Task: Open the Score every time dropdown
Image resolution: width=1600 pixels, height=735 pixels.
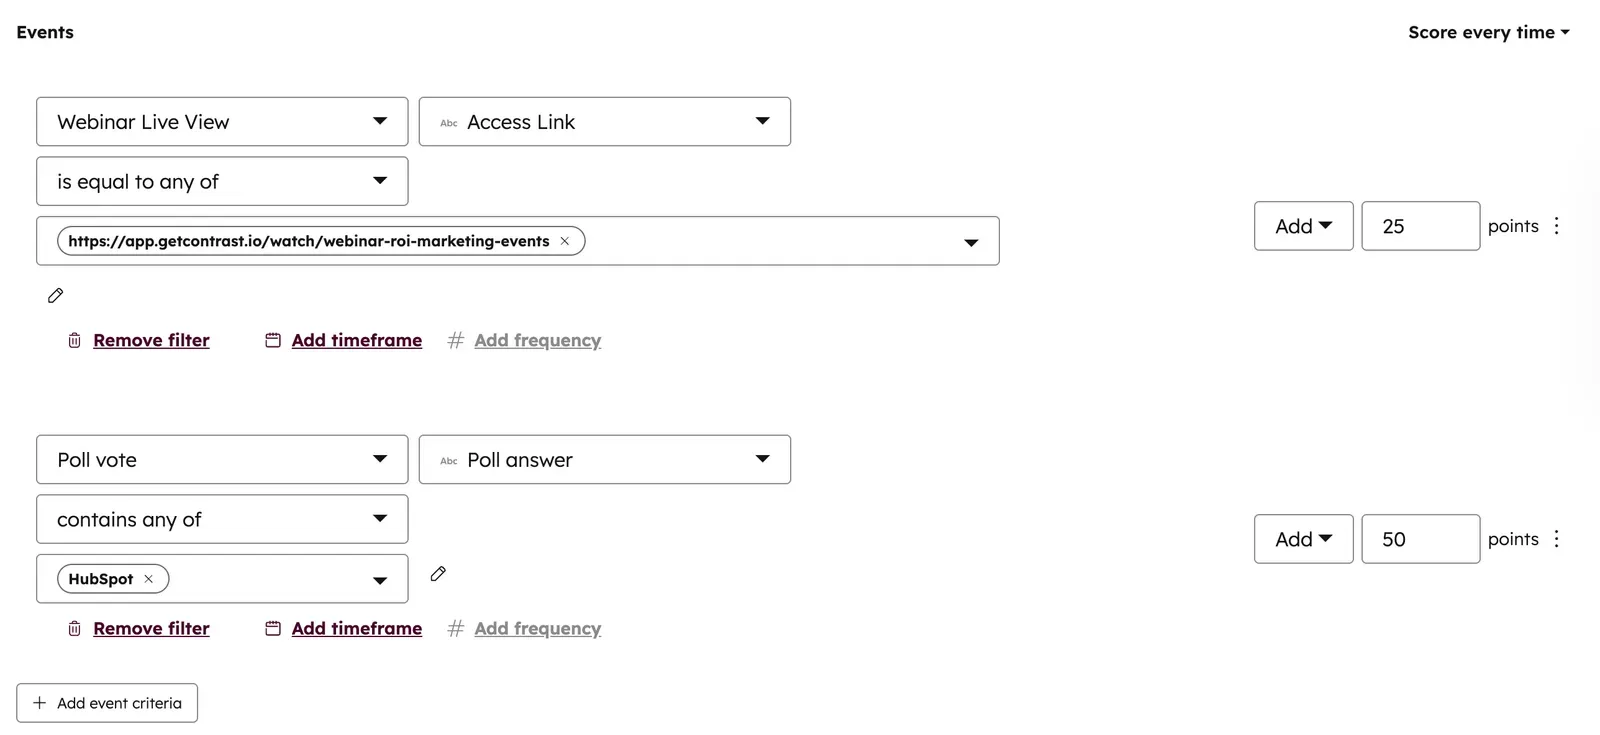Action: pos(1489,31)
